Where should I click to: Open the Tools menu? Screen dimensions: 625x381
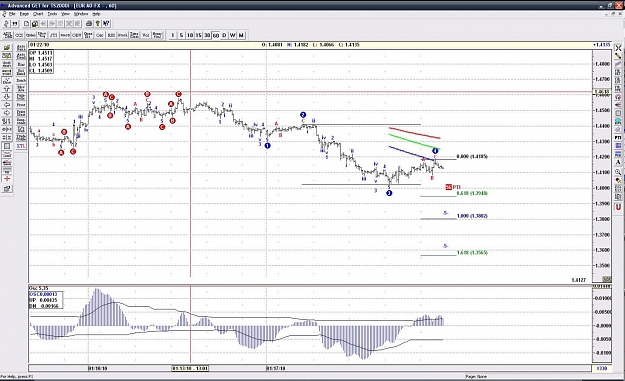[x=52, y=14]
